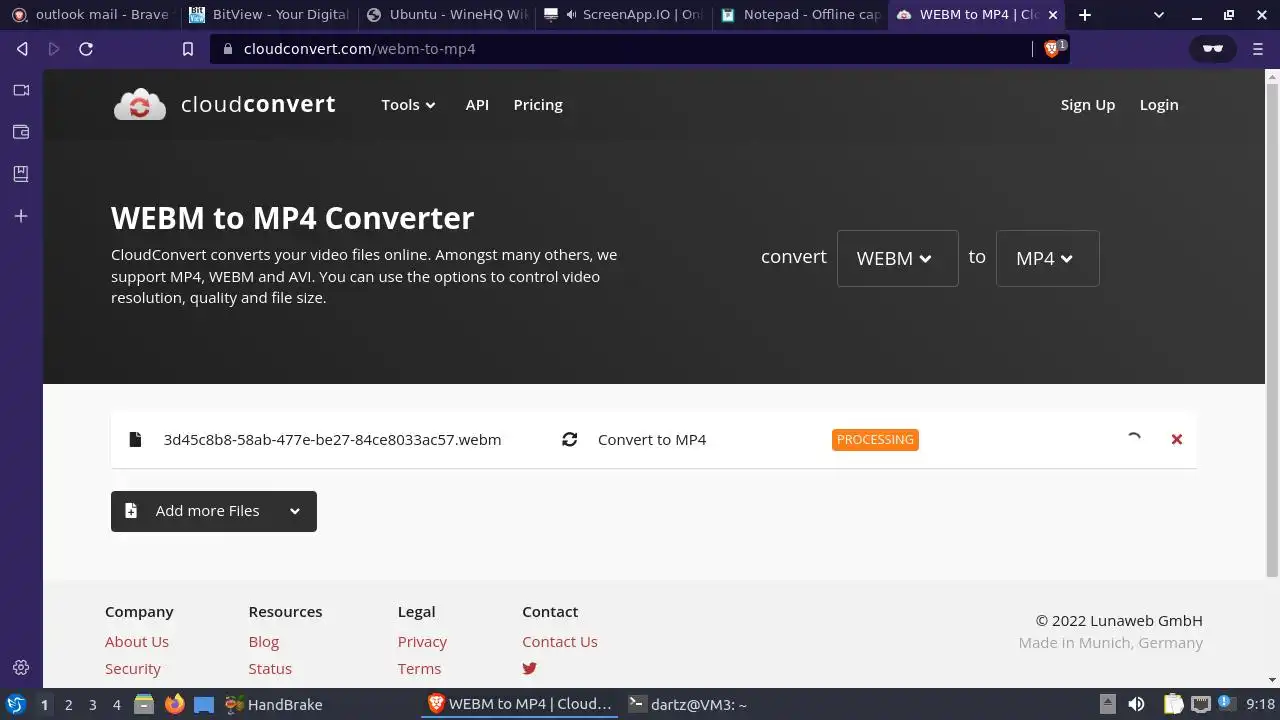The image size is (1280, 720).
Task: Open the tab search down-arrow in title bar
Action: pyautogui.click(x=1159, y=15)
